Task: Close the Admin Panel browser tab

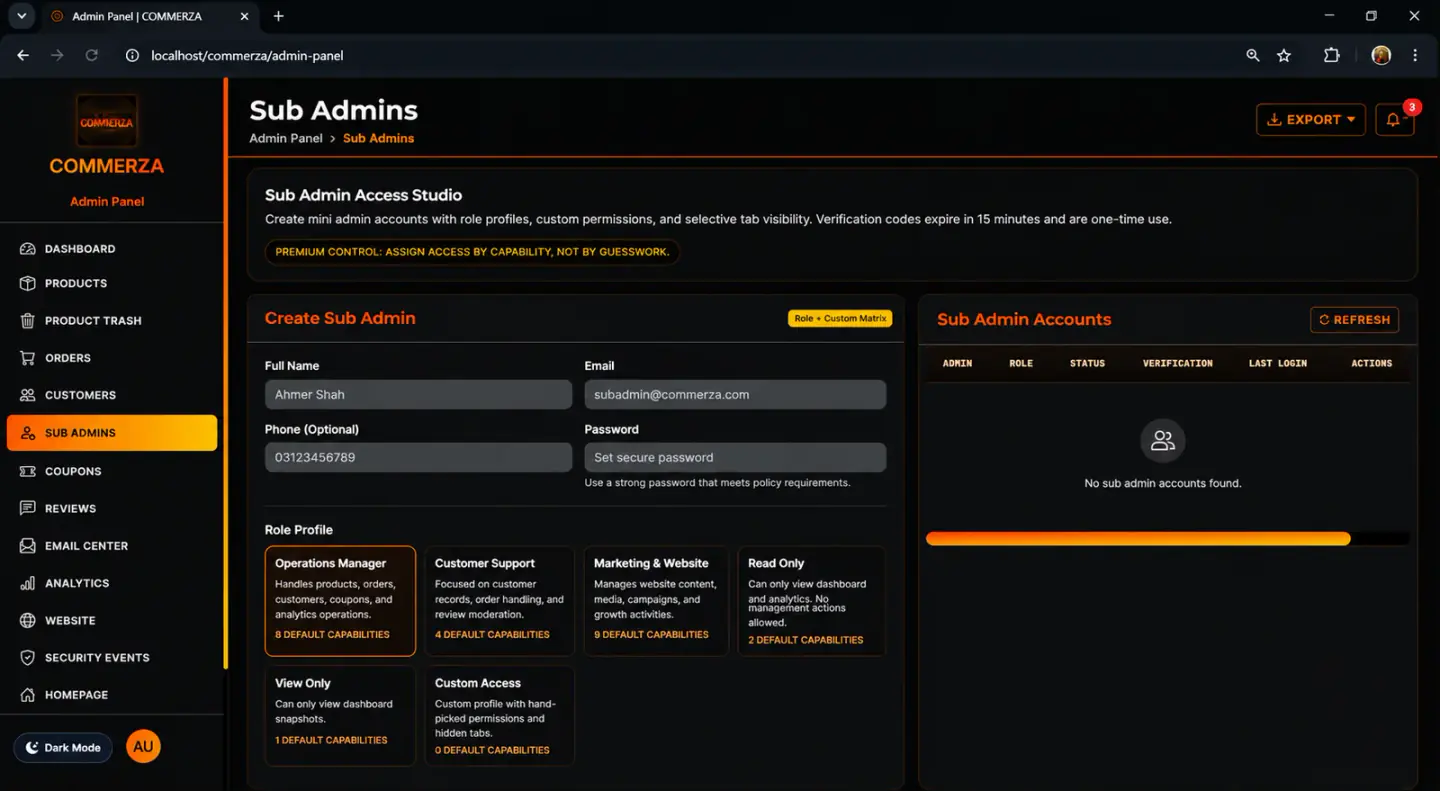Action: (x=242, y=16)
